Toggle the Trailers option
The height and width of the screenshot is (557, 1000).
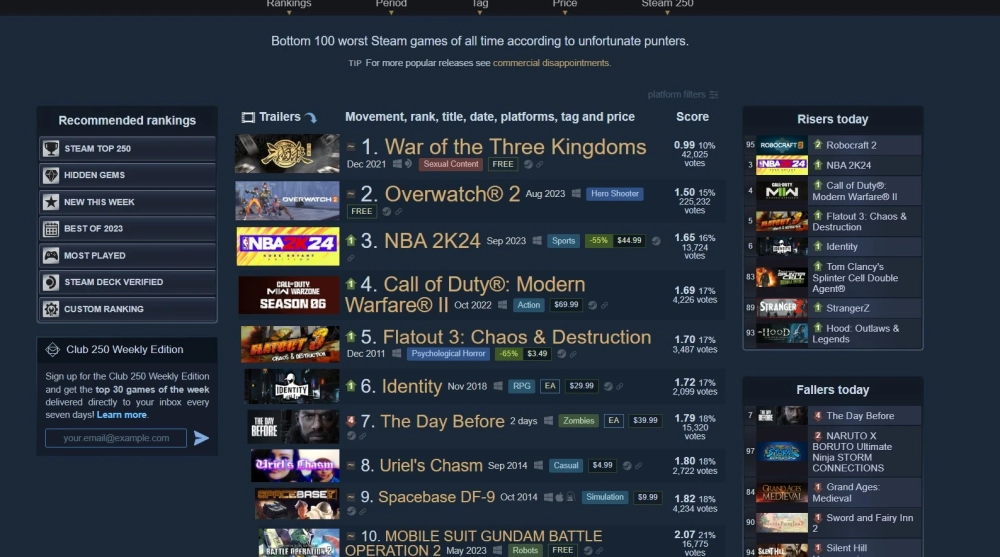point(279,117)
